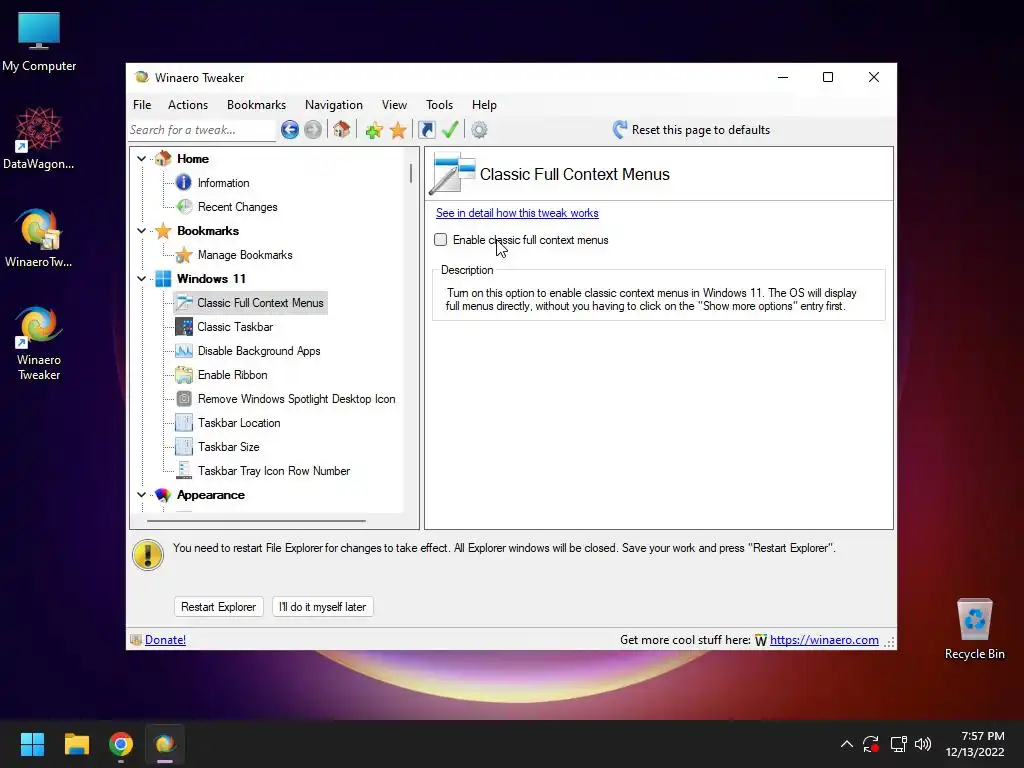Click the Back navigation arrow icon
The height and width of the screenshot is (768, 1024).
pos(289,130)
